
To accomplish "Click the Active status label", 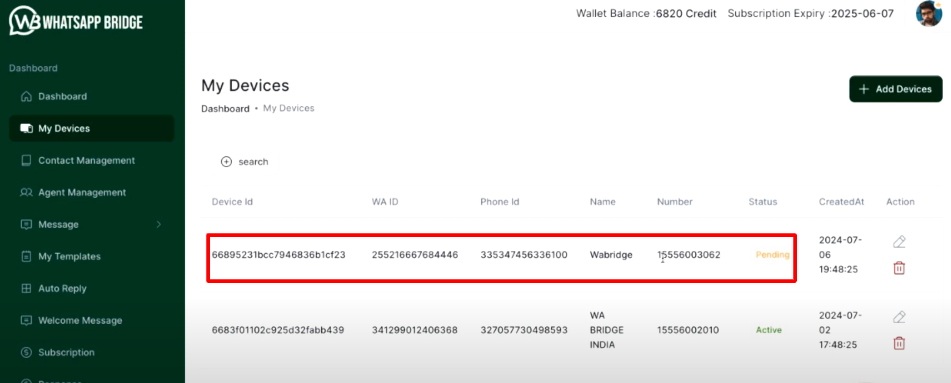I will 768,331.
